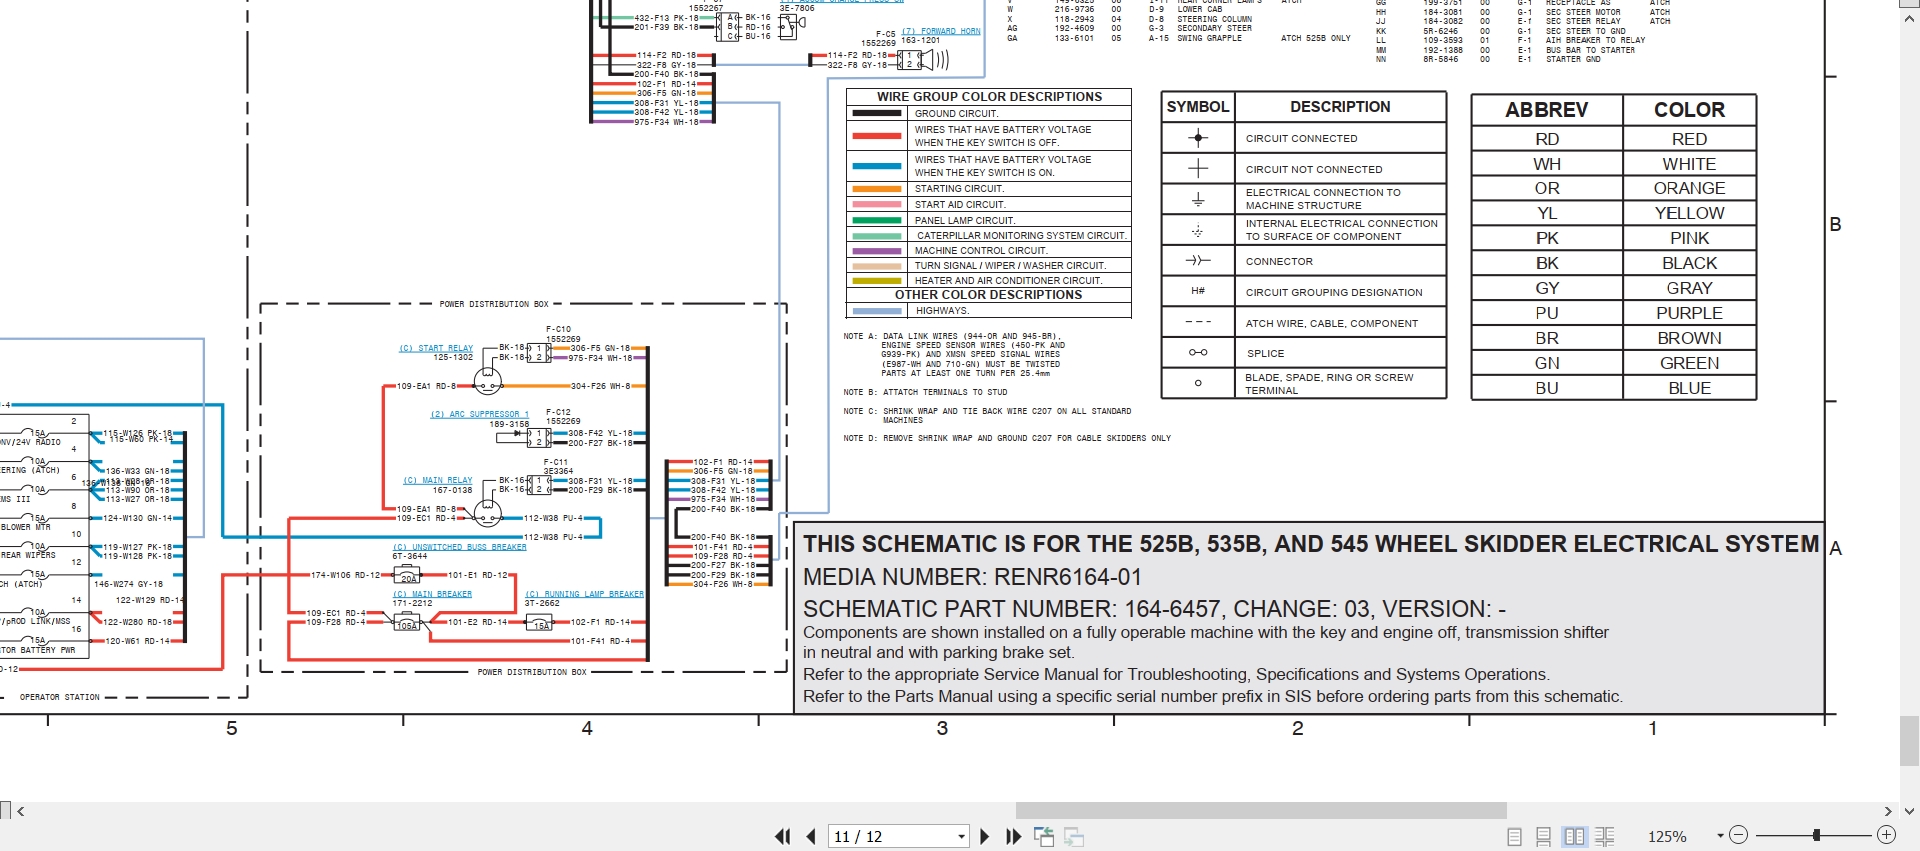Open the FORWARD HORN link

941,31
